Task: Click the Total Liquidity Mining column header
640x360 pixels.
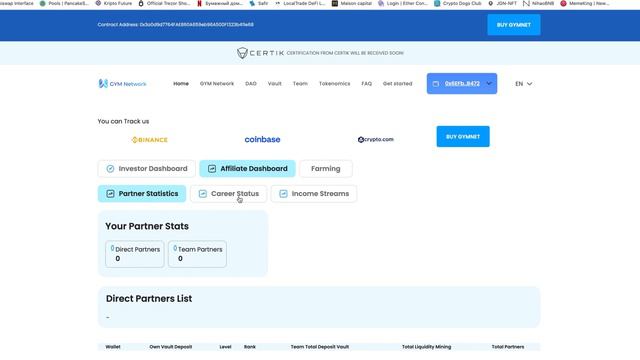Action: tap(427, 347)
